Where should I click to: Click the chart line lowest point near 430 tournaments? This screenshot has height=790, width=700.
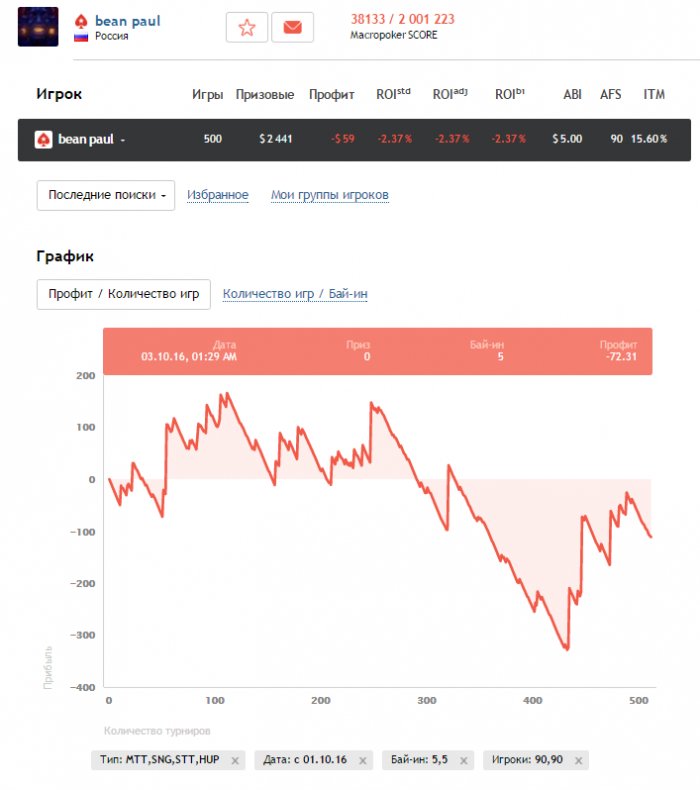click(566, 650)
